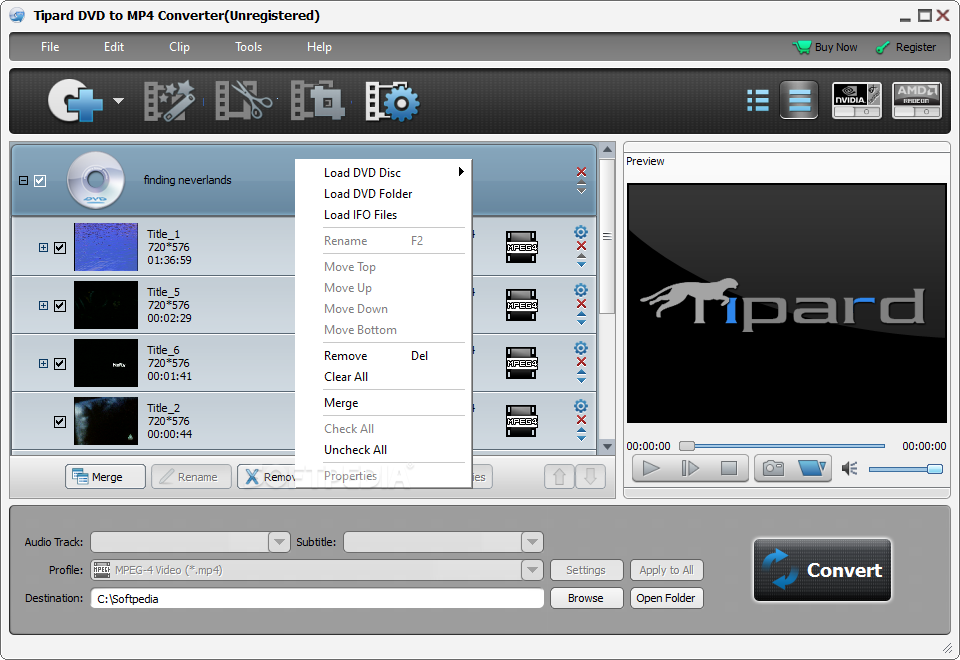Image resolution: width=960 pixels, height=660 pixels.
Task: Collapse the finding neverlands disc tree
Action: click(x=23, y=181)
